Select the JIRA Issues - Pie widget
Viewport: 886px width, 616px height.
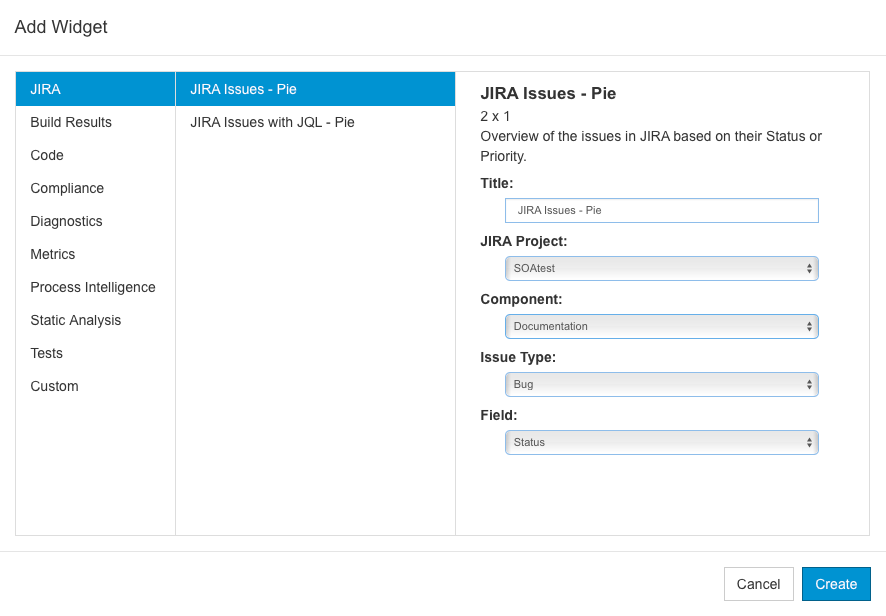[315, 89]
